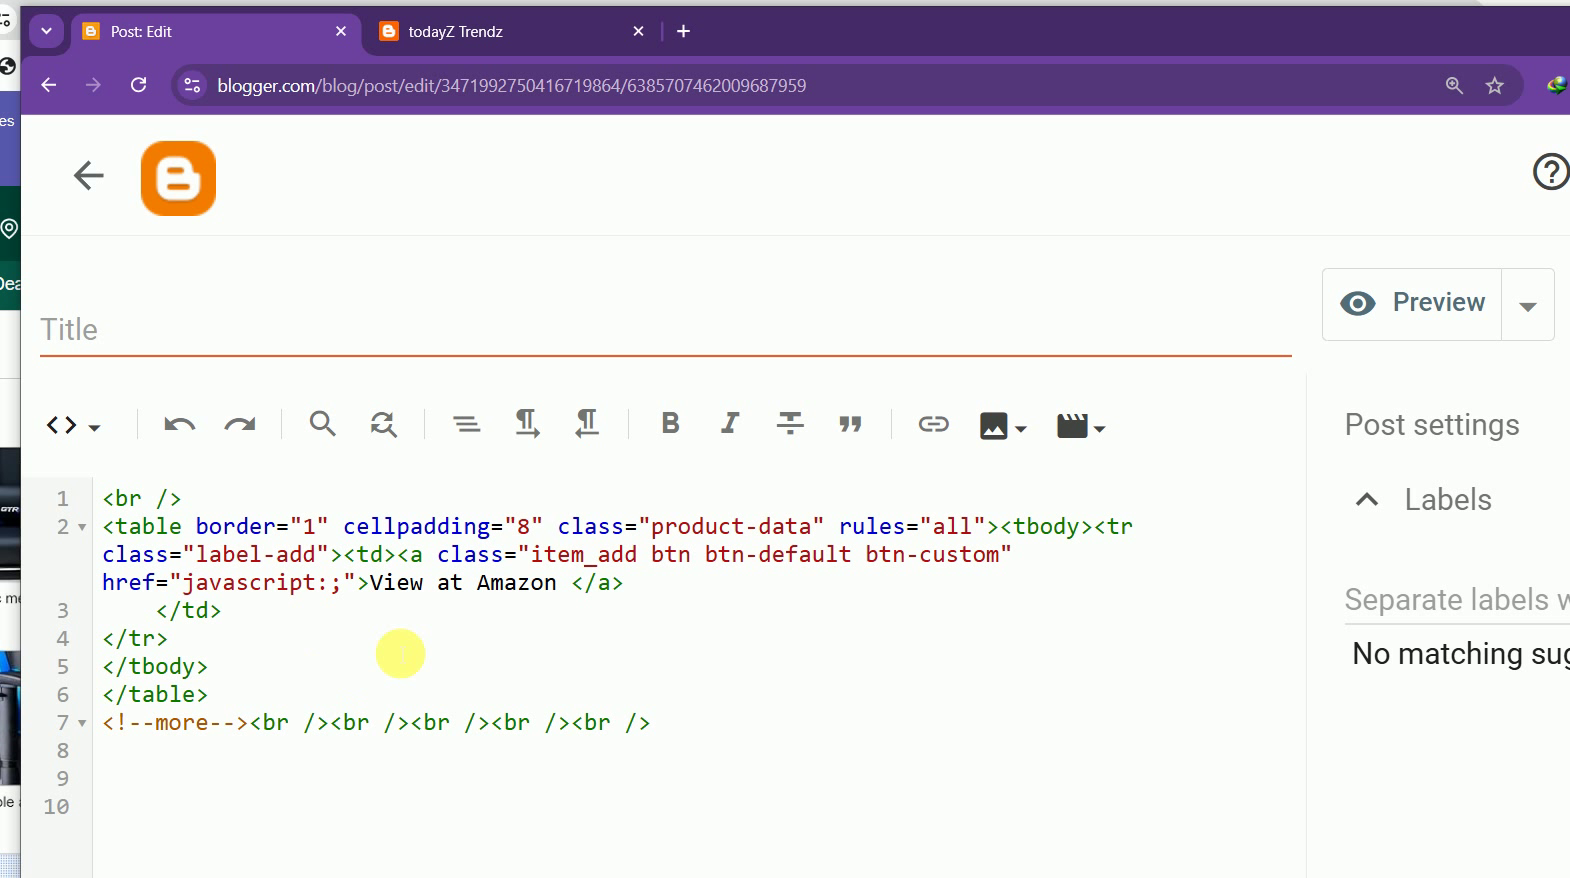This screenshot has height=878, width=1570.
Task: Click the Title input field
Action: (666, 330)
